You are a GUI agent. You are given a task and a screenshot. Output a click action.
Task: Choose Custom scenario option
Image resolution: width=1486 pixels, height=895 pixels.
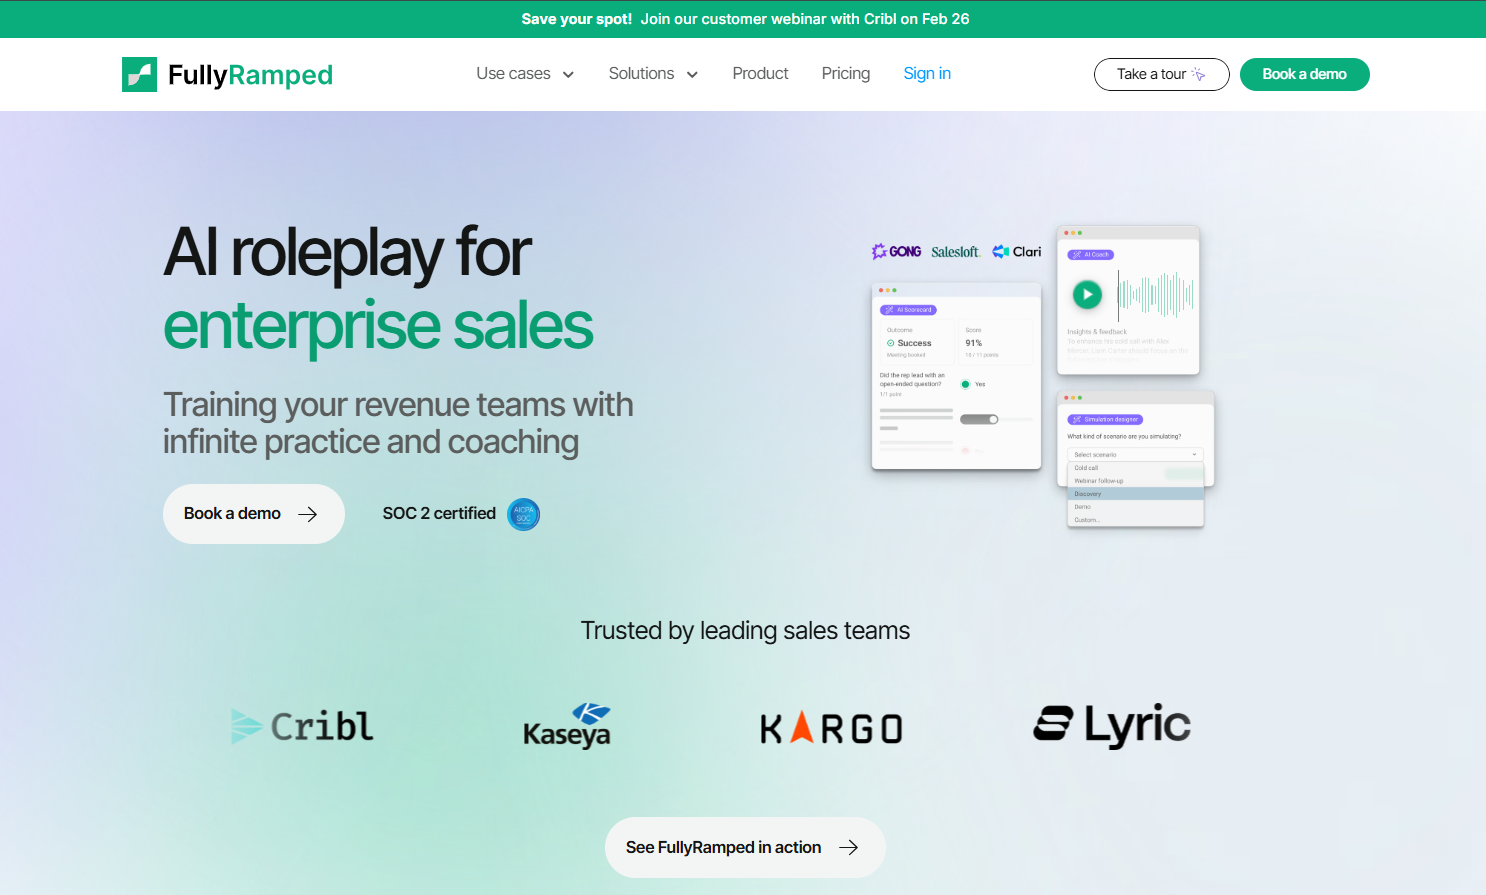pos(1135,520)
